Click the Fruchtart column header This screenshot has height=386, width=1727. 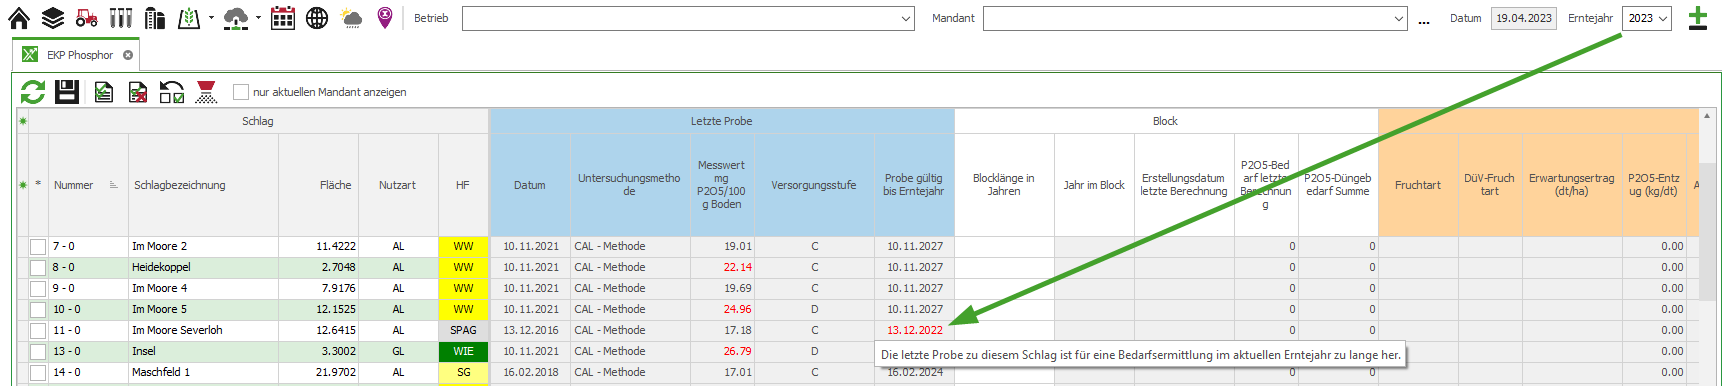[x=1418, y=185]
